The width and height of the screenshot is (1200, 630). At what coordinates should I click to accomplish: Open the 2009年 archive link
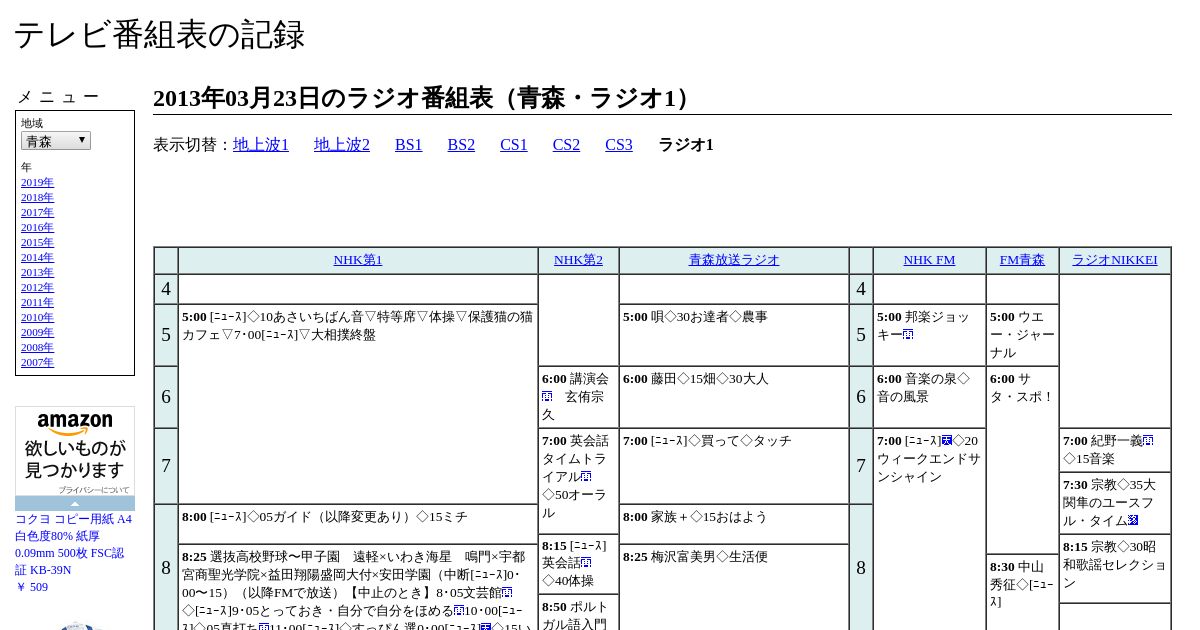coord(37,332)
